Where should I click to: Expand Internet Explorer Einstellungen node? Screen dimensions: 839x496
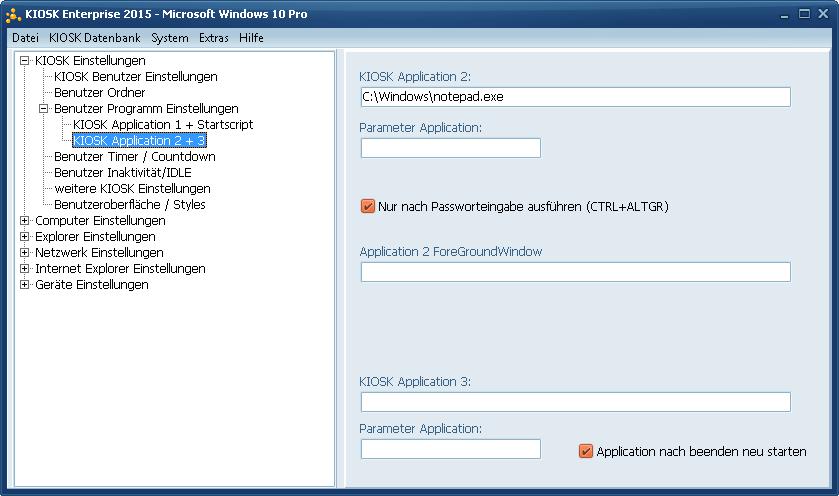point(24,269)
